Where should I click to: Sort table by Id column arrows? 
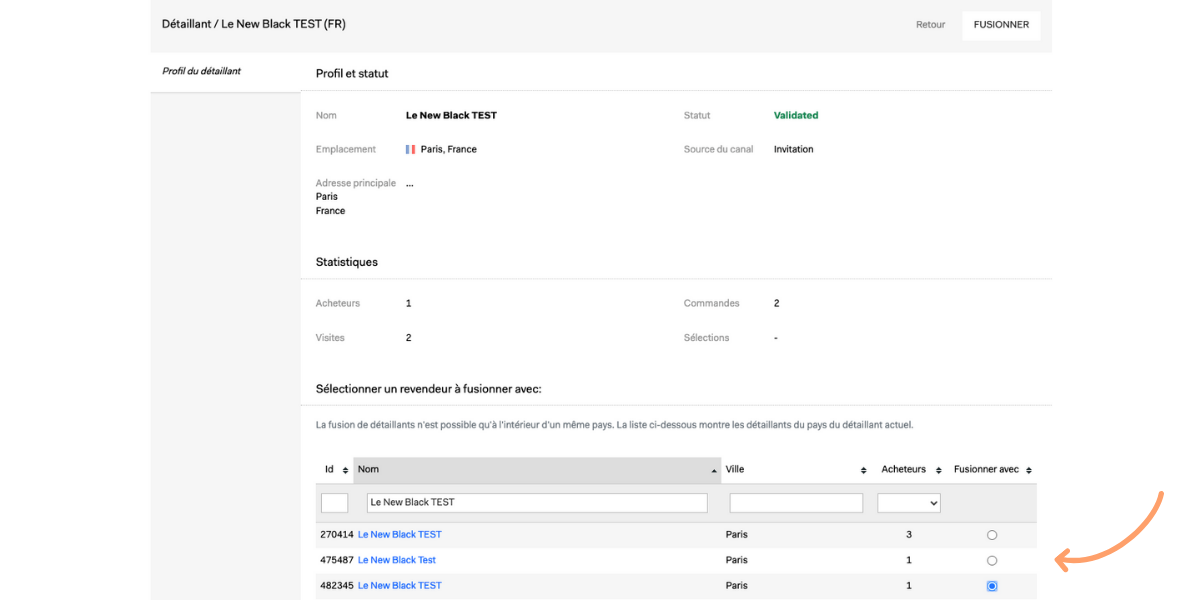[x=346, y=470]
